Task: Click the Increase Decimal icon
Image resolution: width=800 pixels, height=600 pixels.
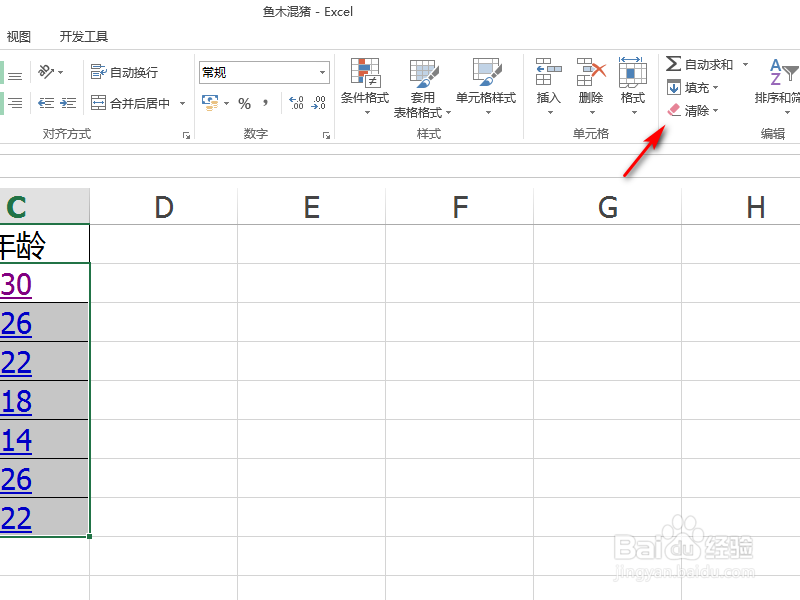Action: (x=296, y=101)
